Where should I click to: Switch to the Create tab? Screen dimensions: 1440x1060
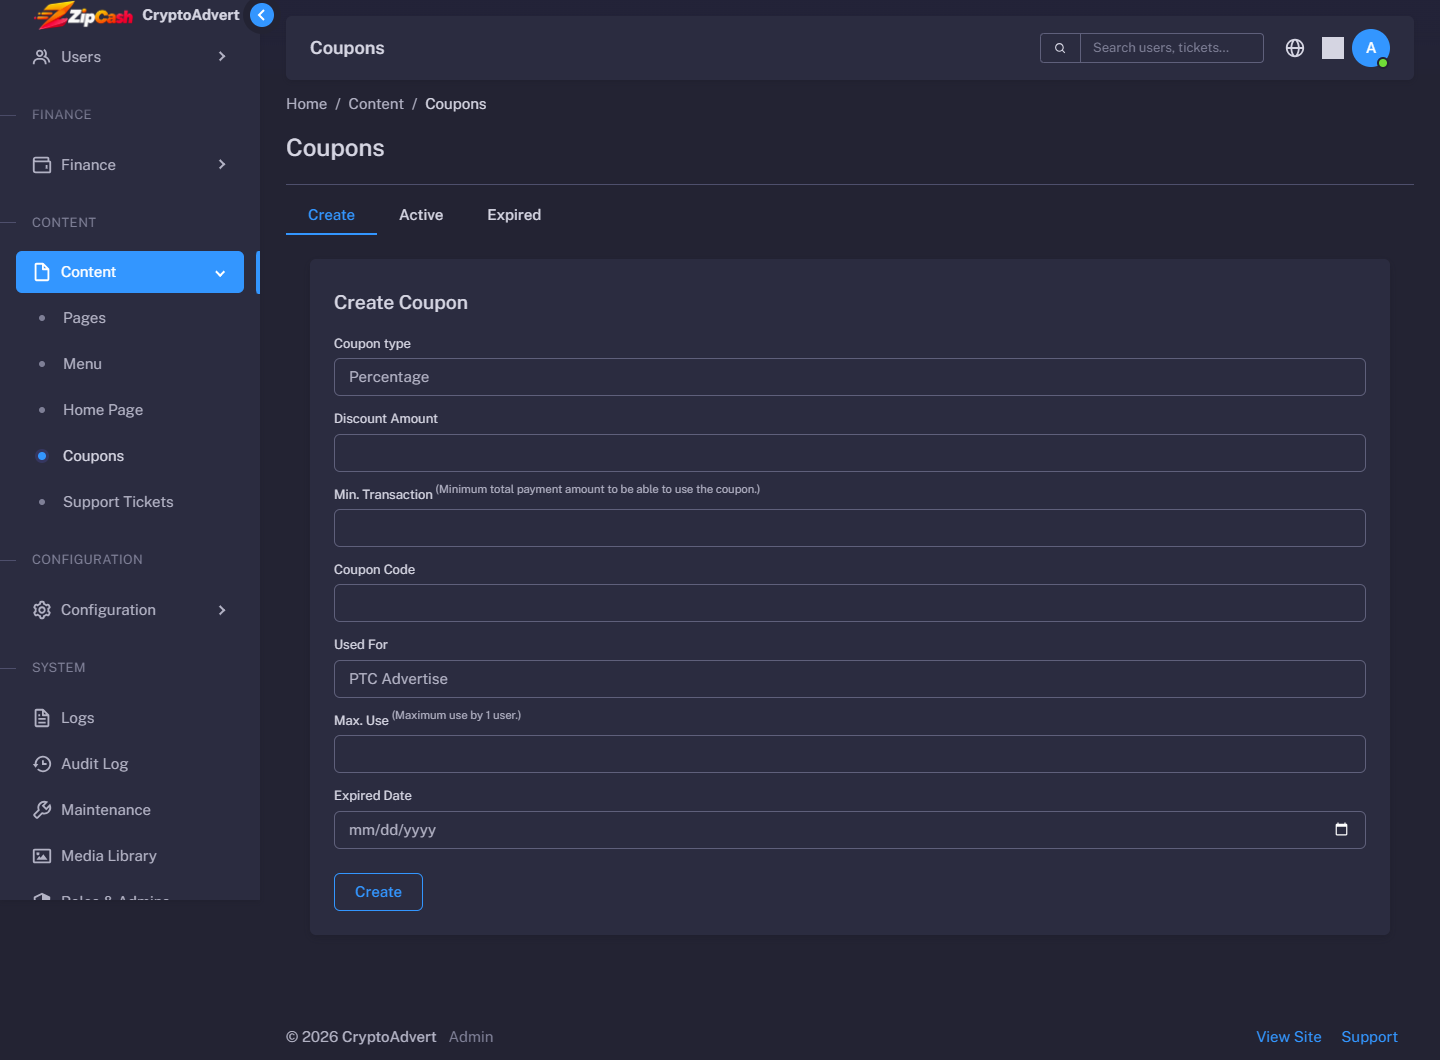[x=331, y=215]
